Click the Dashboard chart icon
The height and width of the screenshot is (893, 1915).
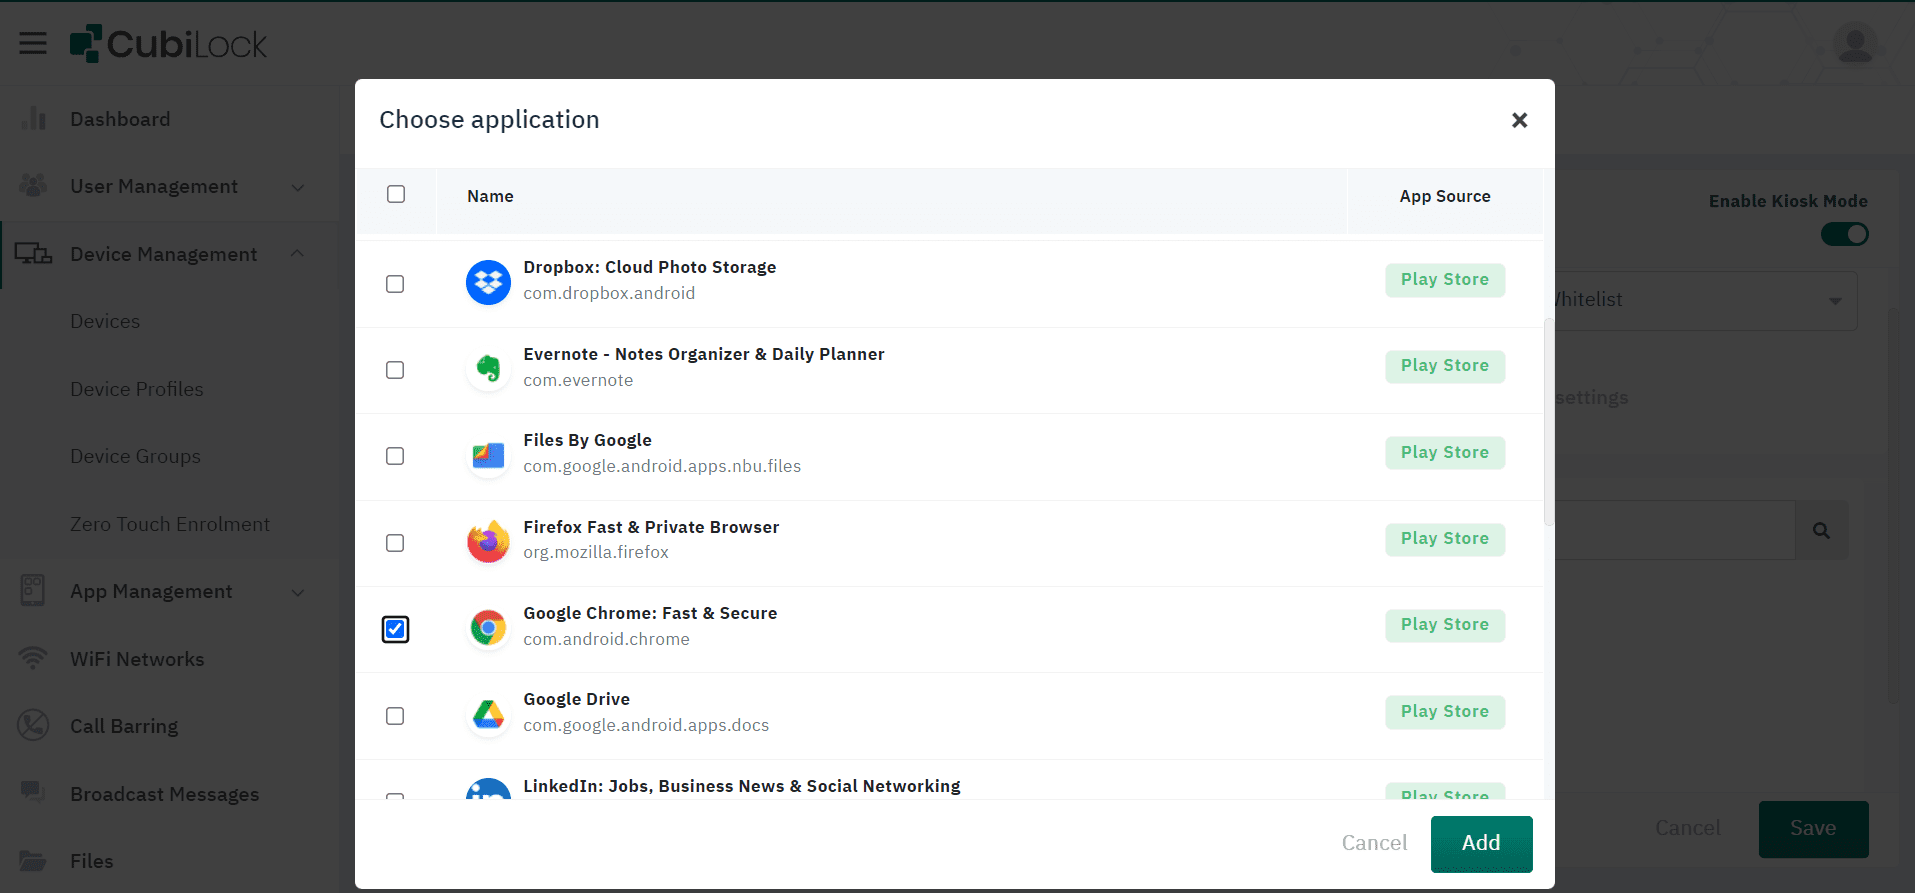[x=33, y=119]
